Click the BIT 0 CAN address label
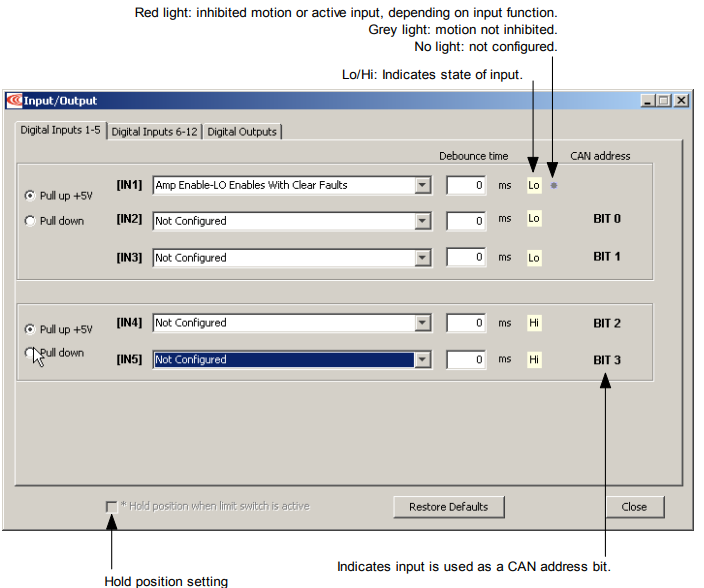 coord(607,219)
